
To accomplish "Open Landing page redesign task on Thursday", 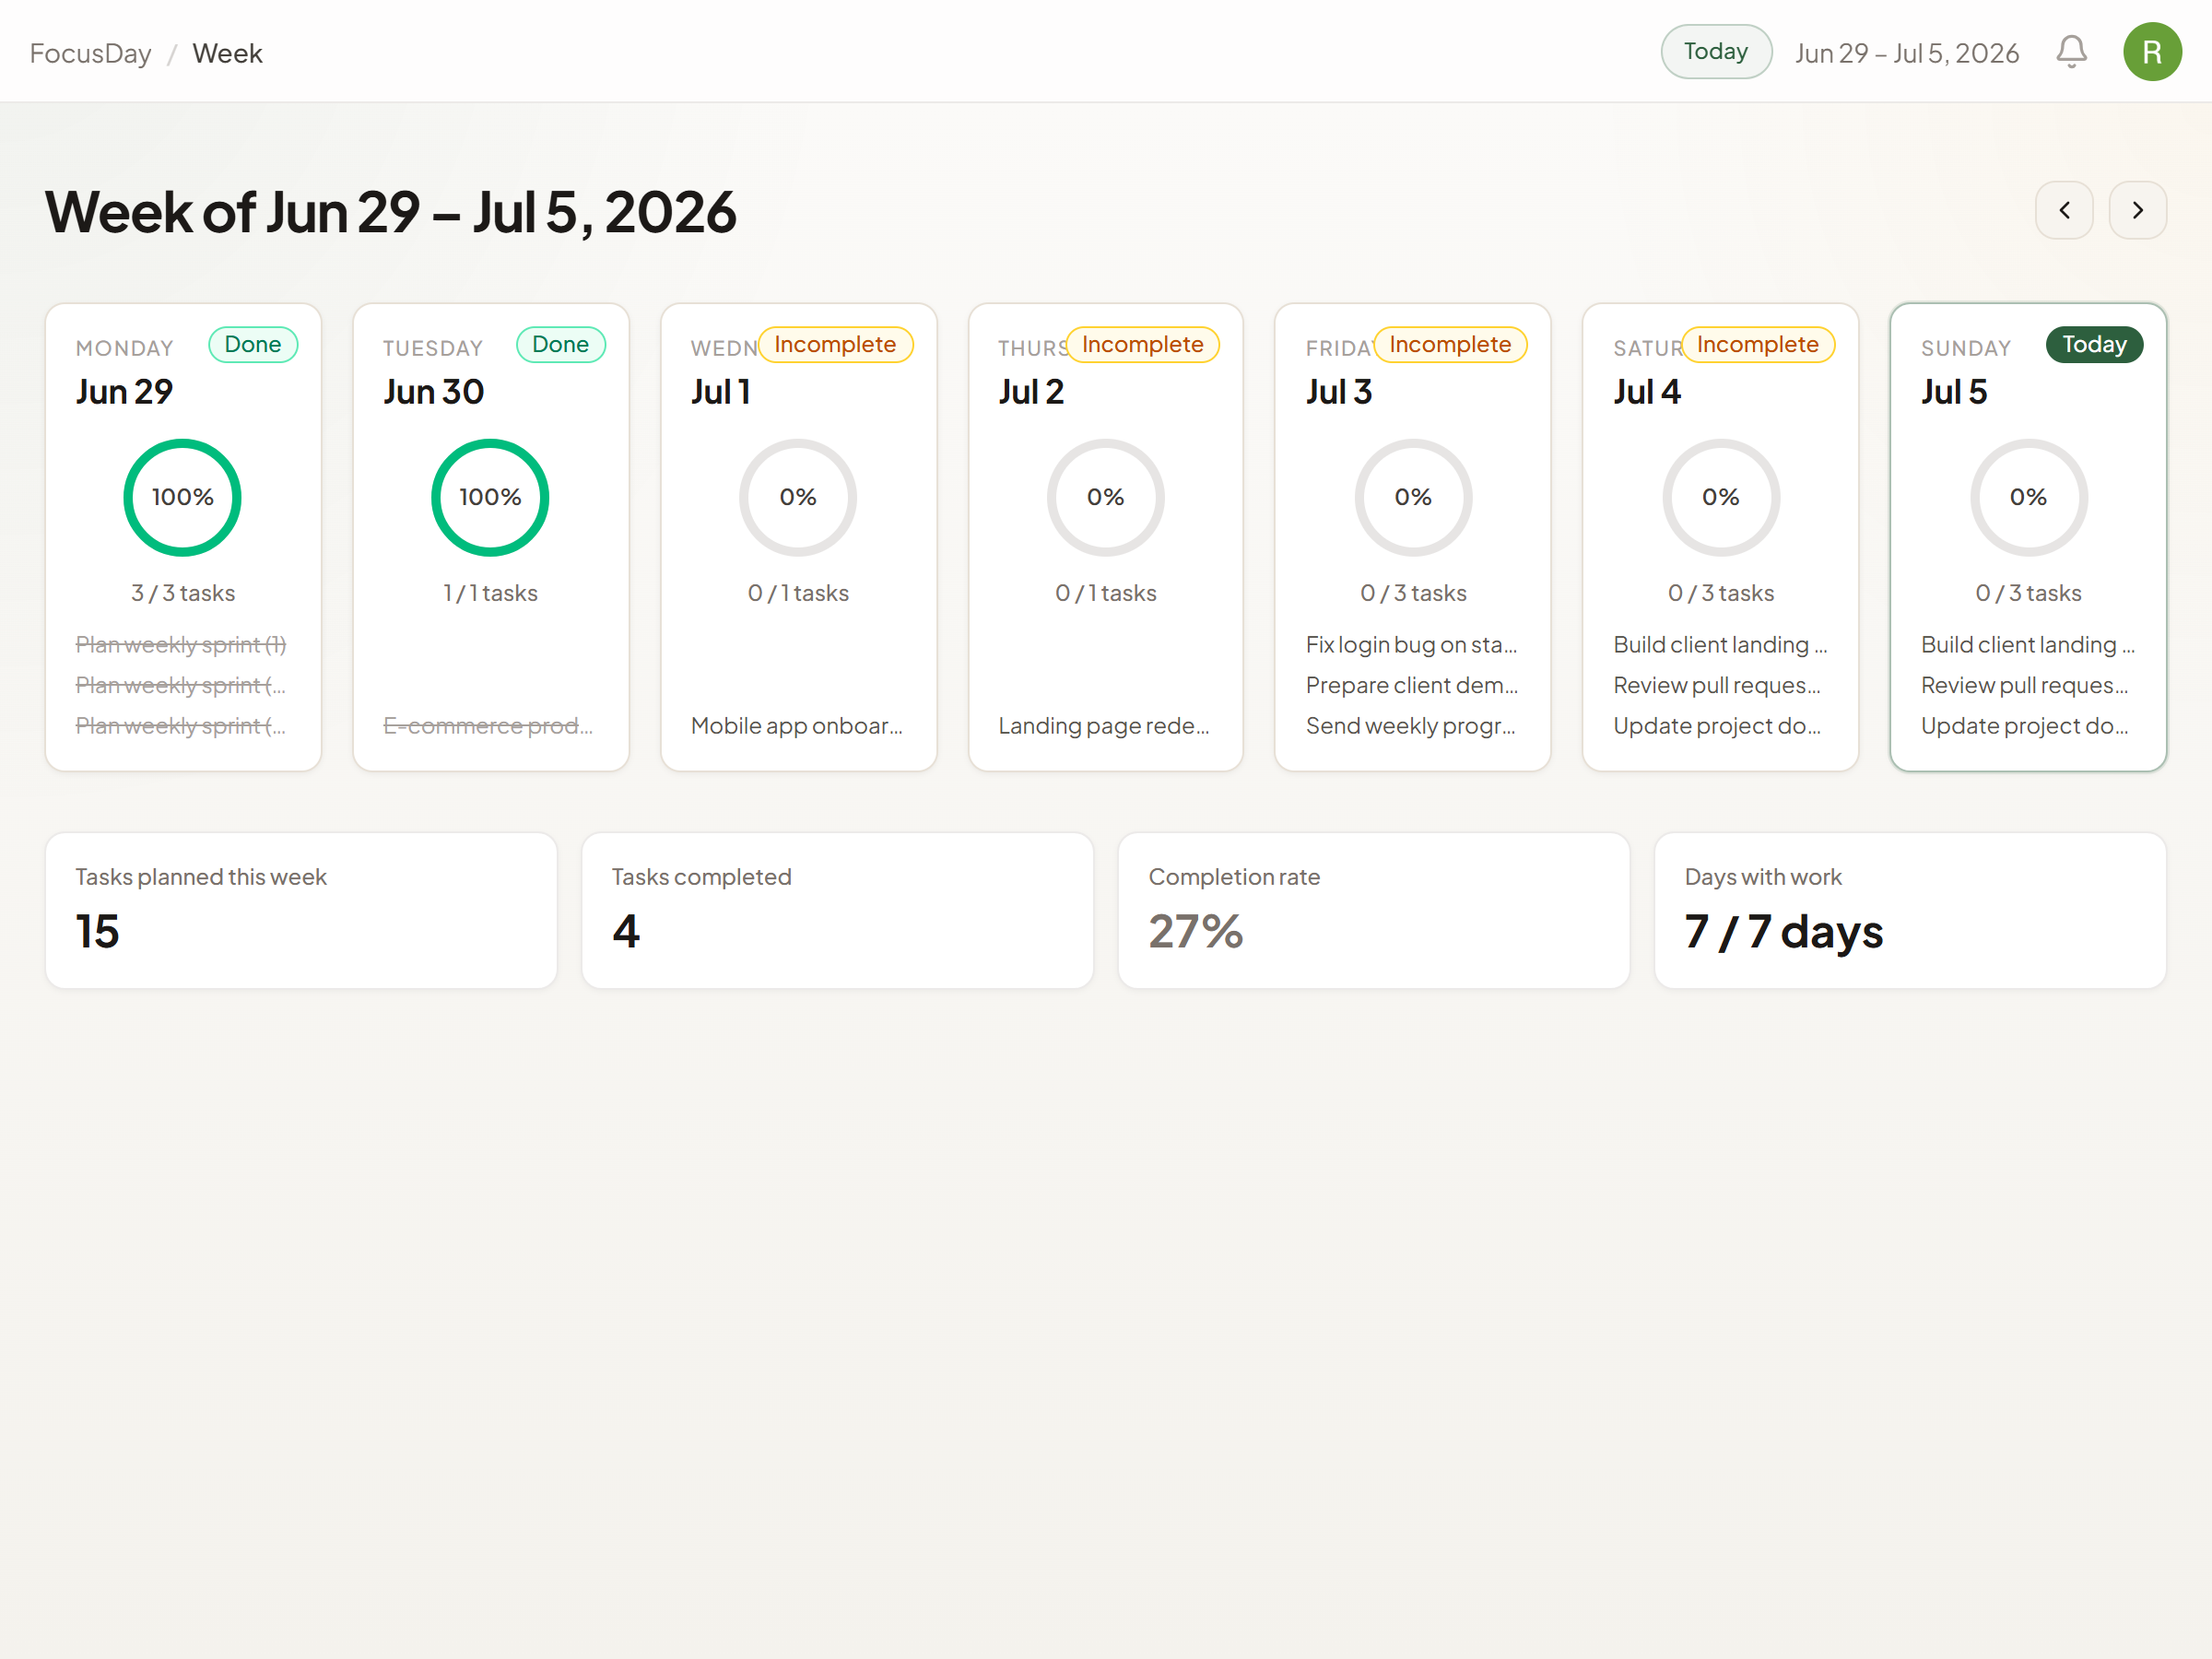I will (1104, 725).
